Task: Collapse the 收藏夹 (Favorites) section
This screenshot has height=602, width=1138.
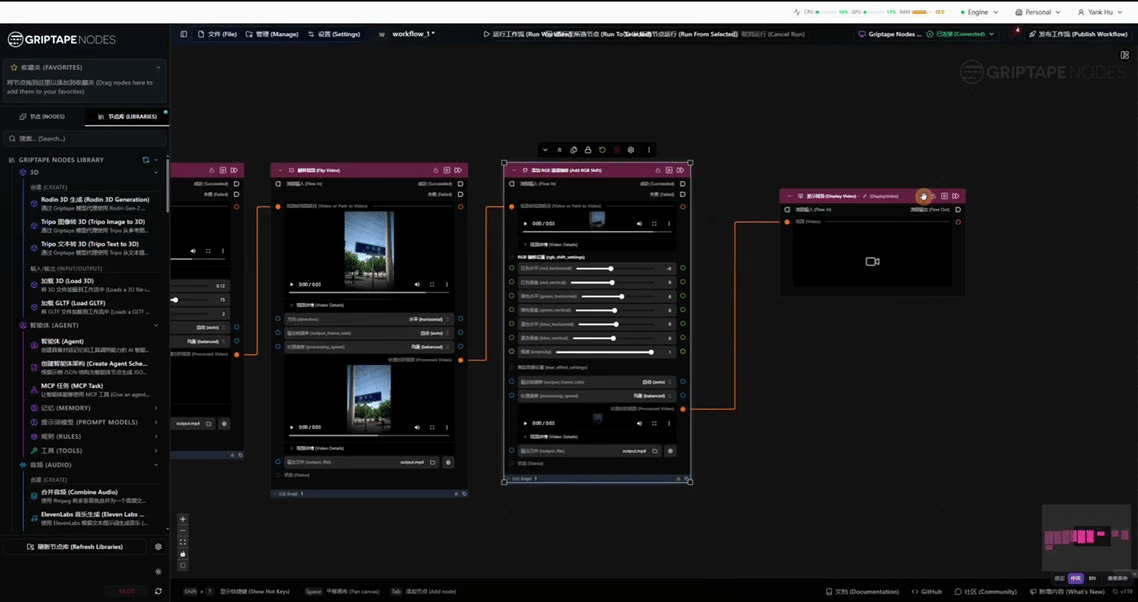Action: pos(158,68)
